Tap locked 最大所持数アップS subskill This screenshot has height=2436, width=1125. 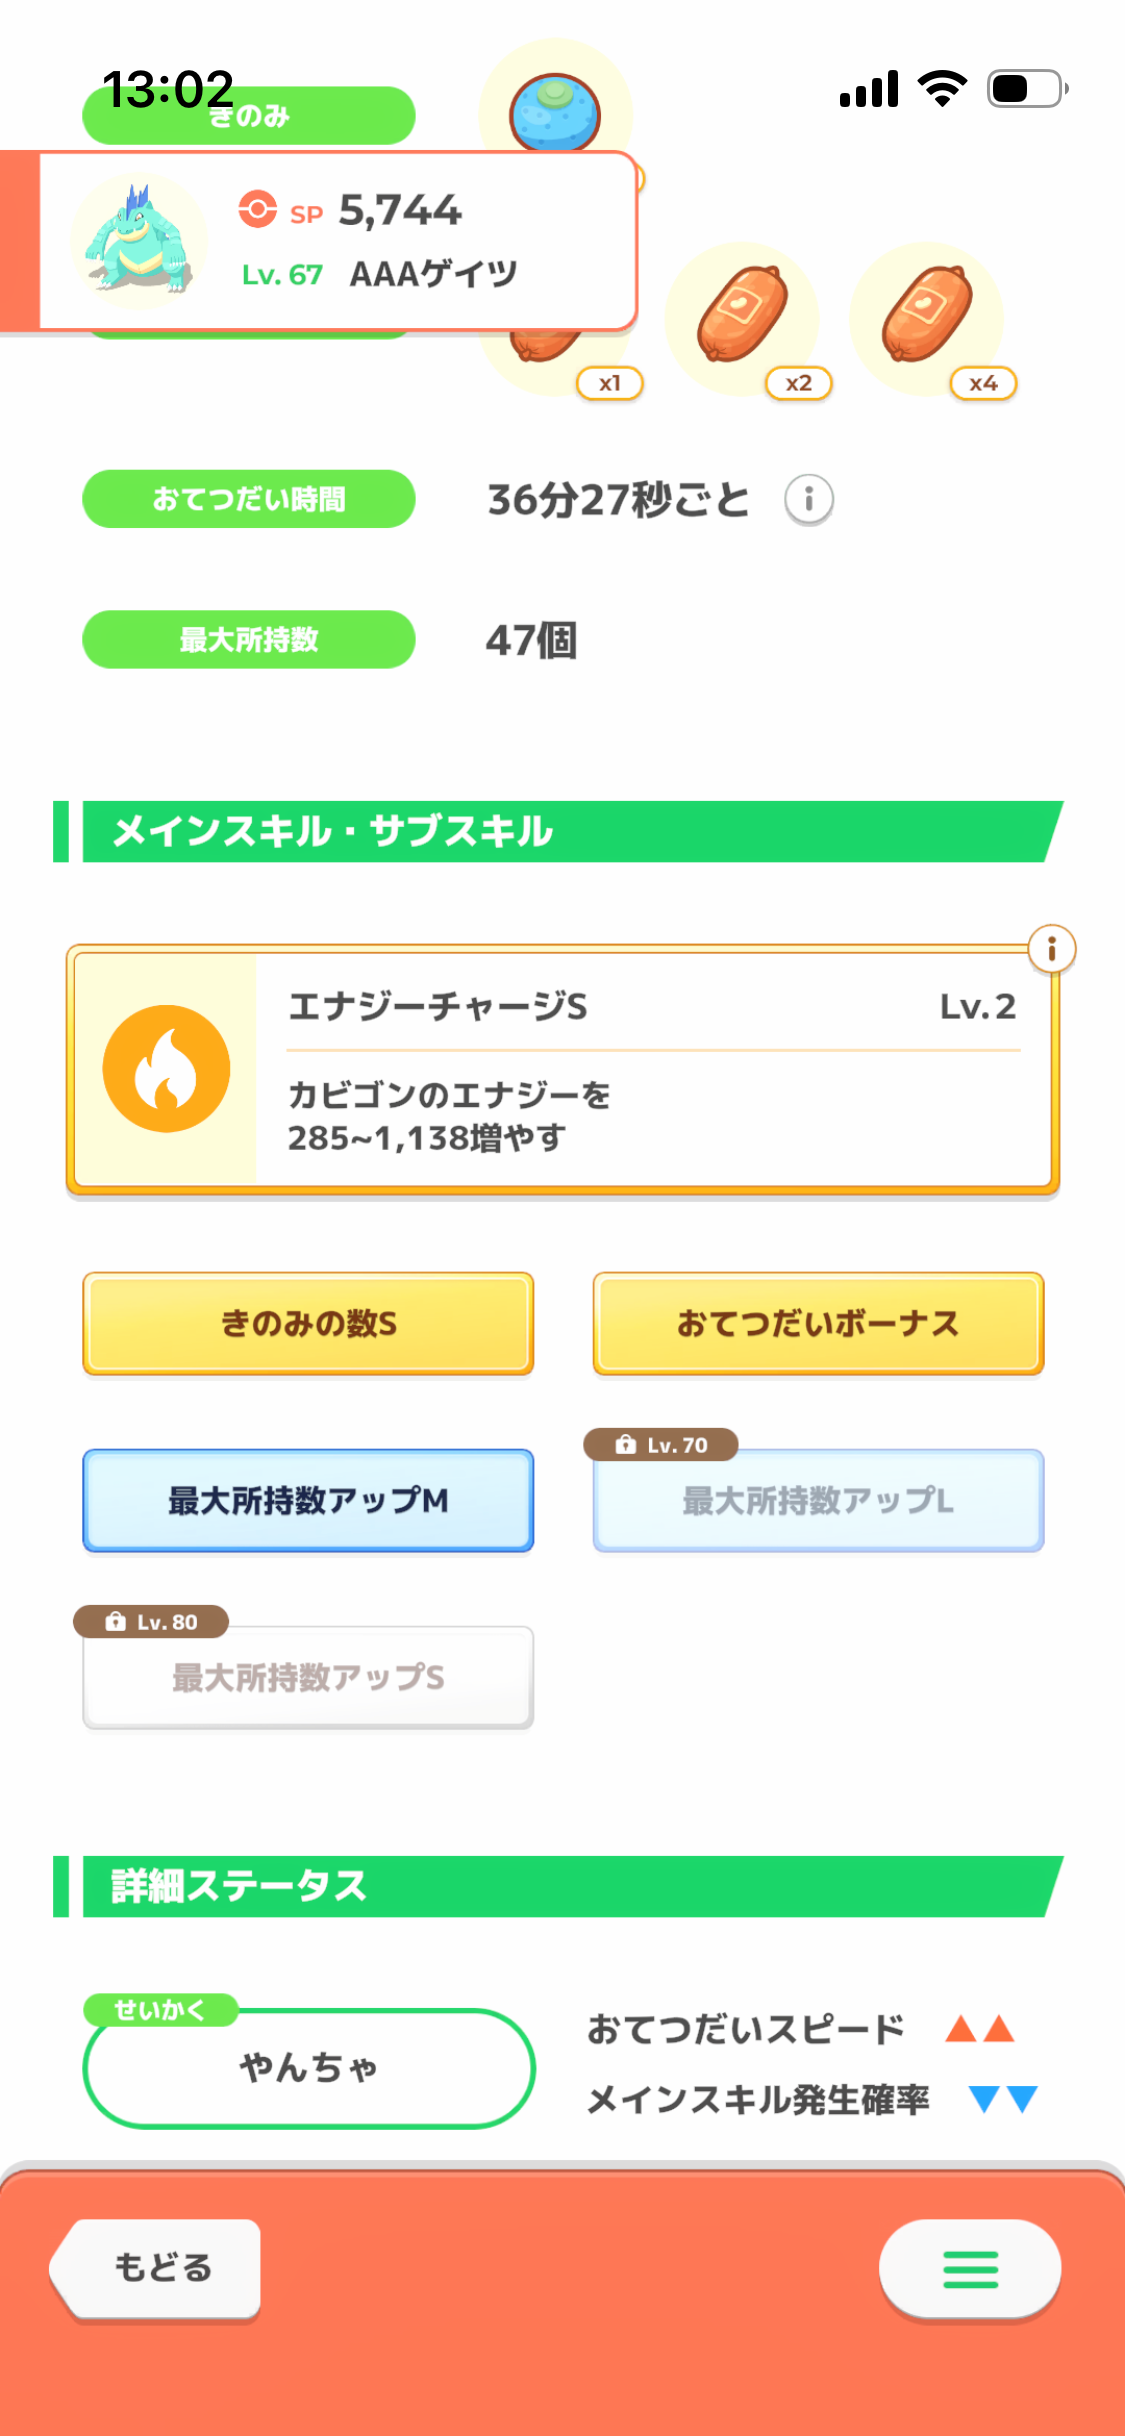[308, 1678]
